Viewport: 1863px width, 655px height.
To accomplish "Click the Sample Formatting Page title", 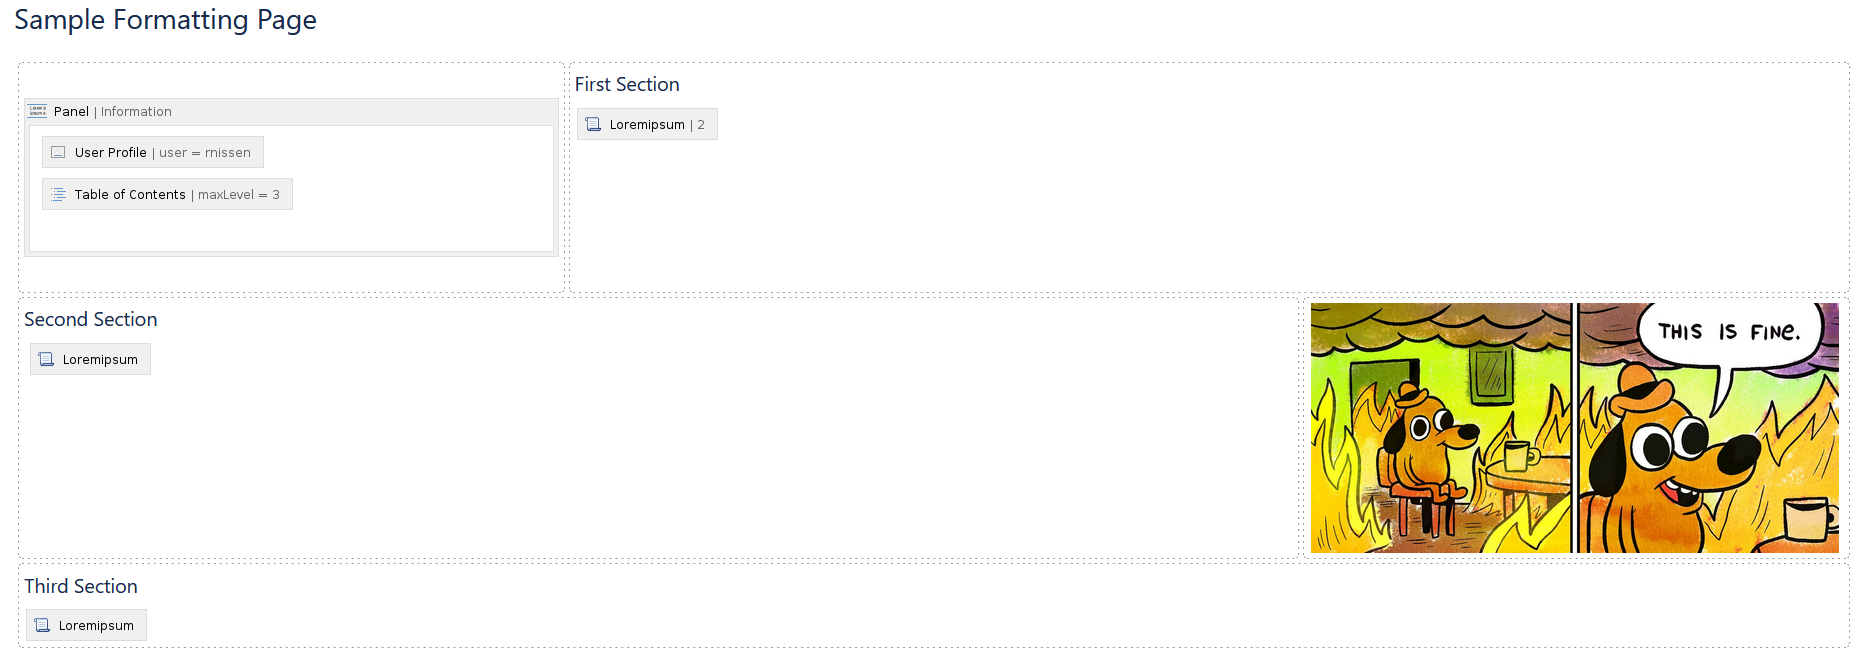I will (165, 19).
